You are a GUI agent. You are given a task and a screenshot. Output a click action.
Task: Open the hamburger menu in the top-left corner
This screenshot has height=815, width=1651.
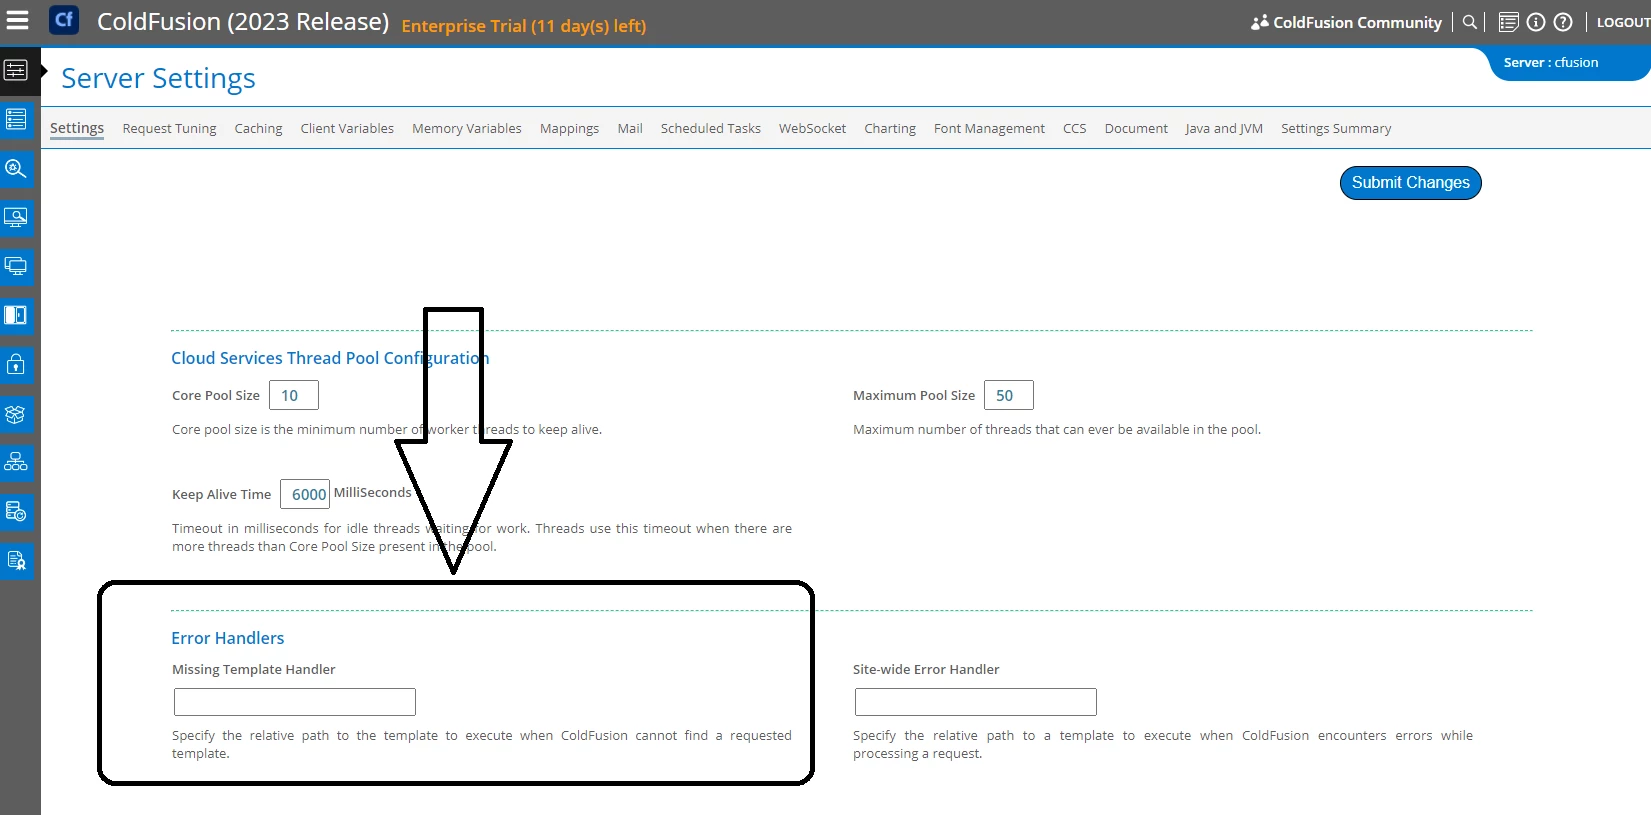click(18, 19)
